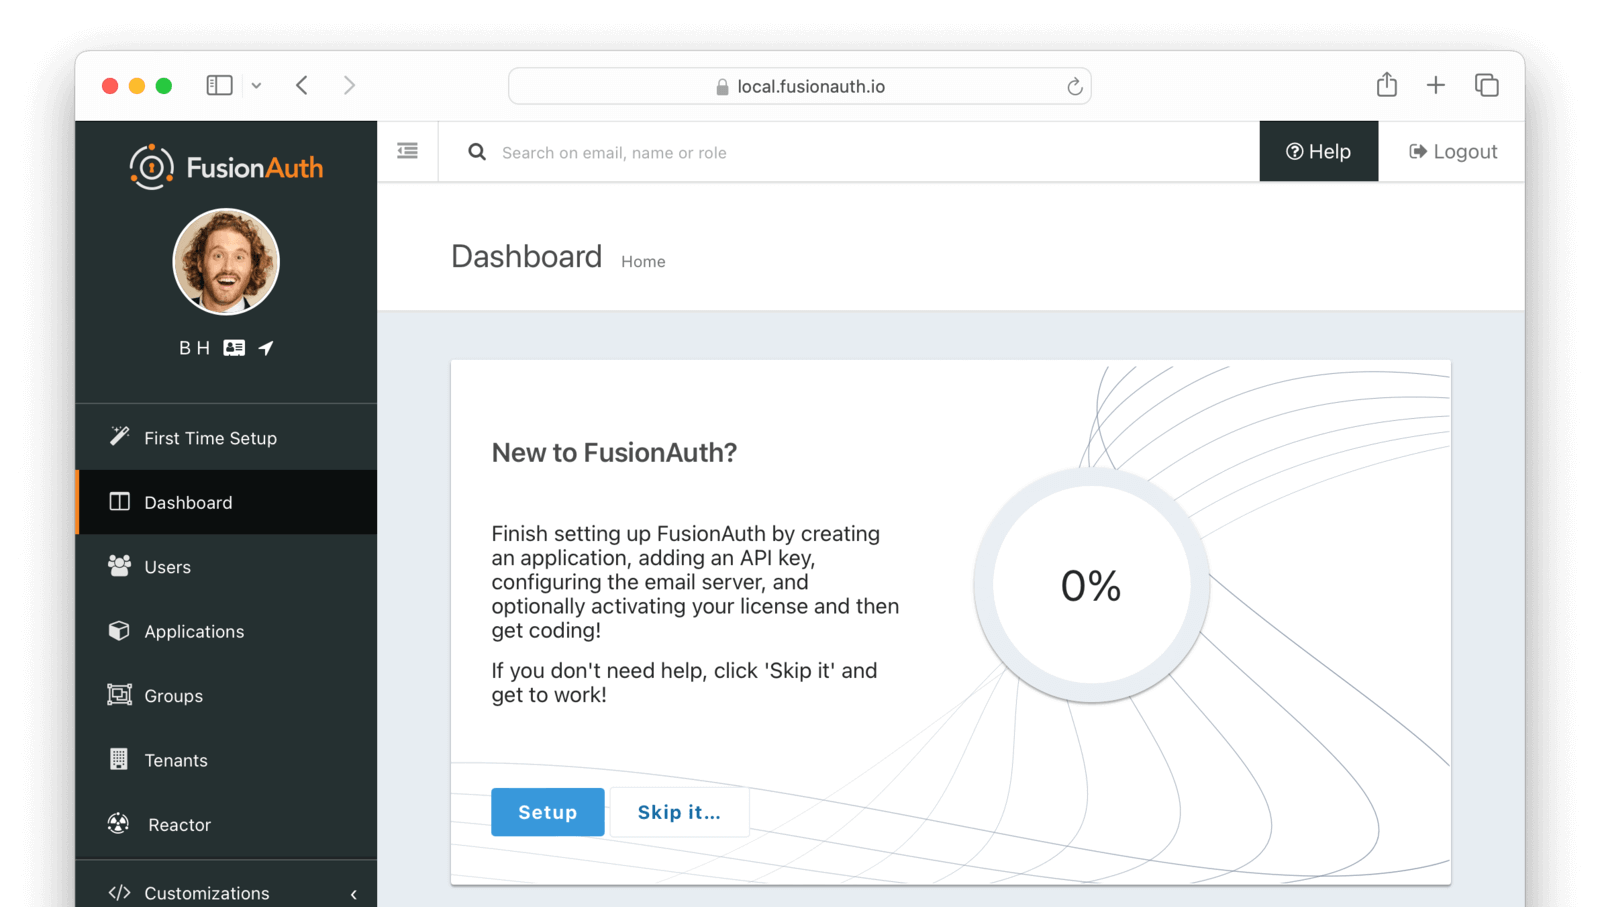
Task: Click the Skip it... button
Action: (679, 812)
